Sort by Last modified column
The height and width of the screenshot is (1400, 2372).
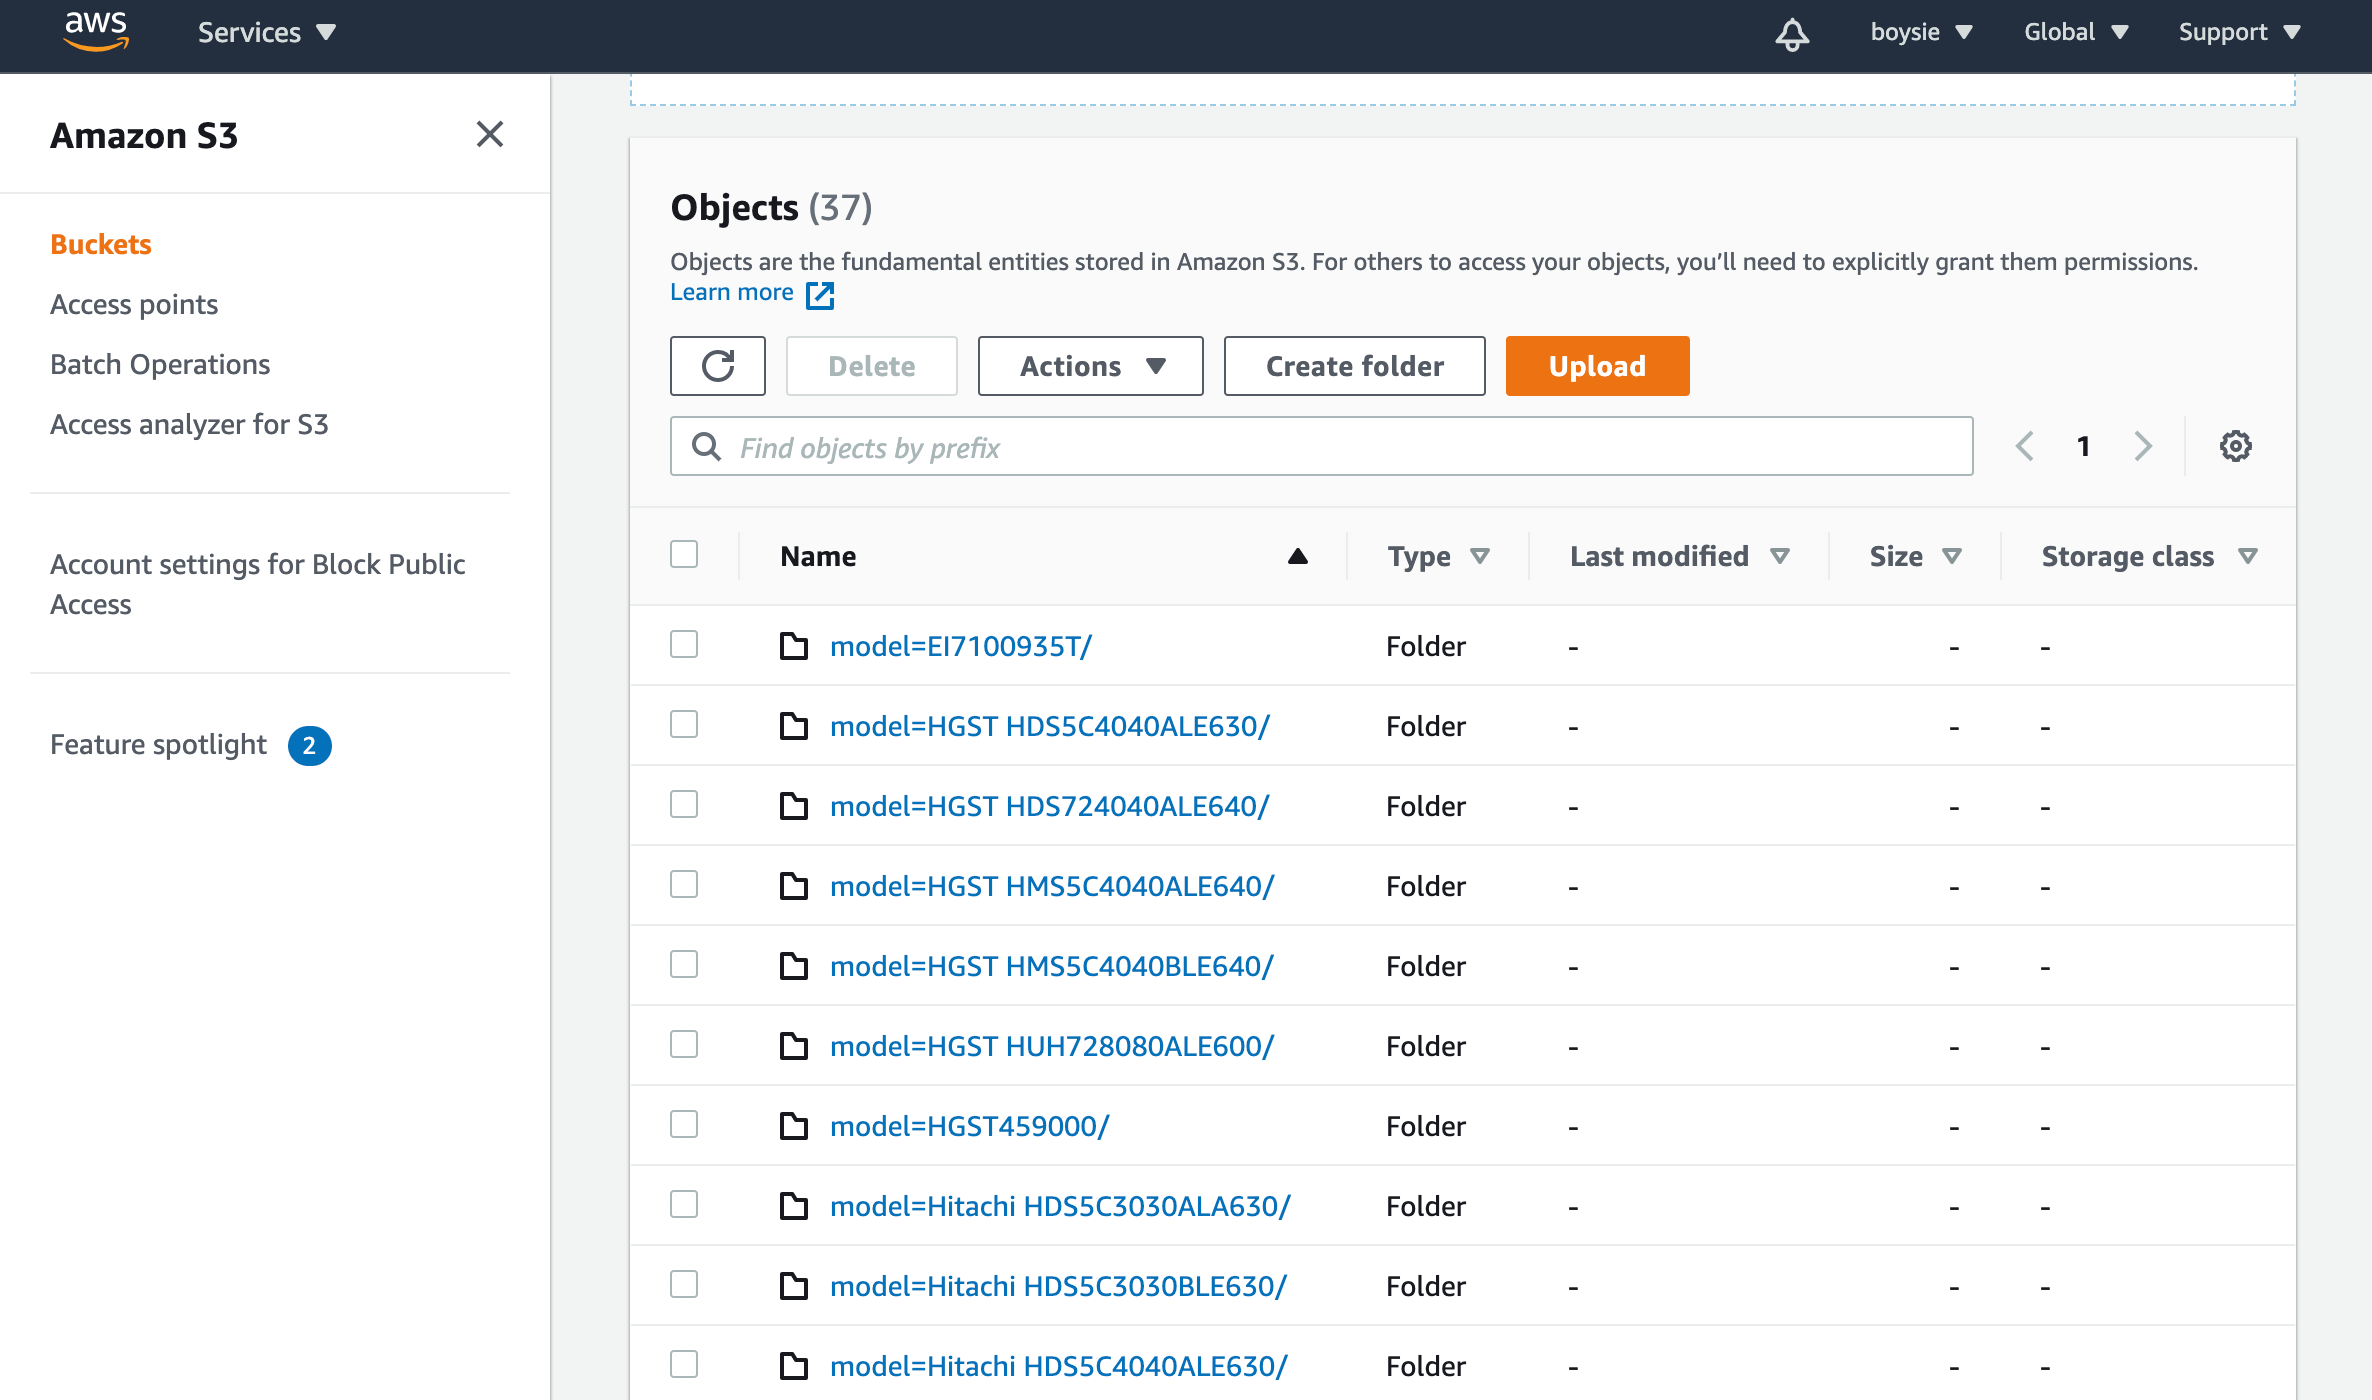tap(1679, 556)
